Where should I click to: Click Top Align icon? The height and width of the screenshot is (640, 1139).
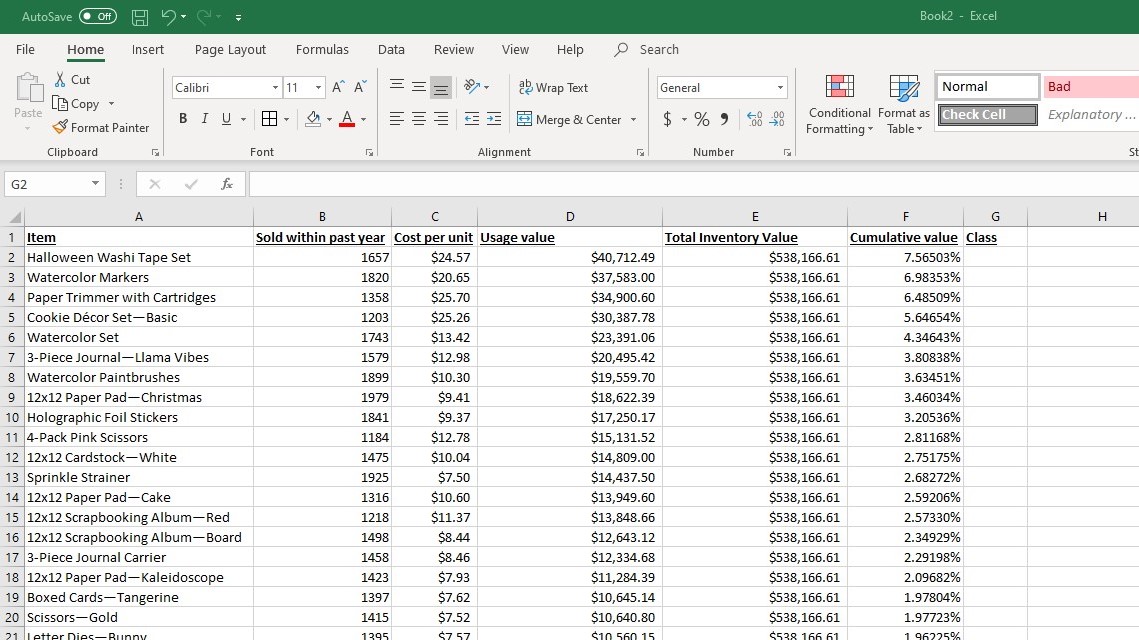coord(397,87)
